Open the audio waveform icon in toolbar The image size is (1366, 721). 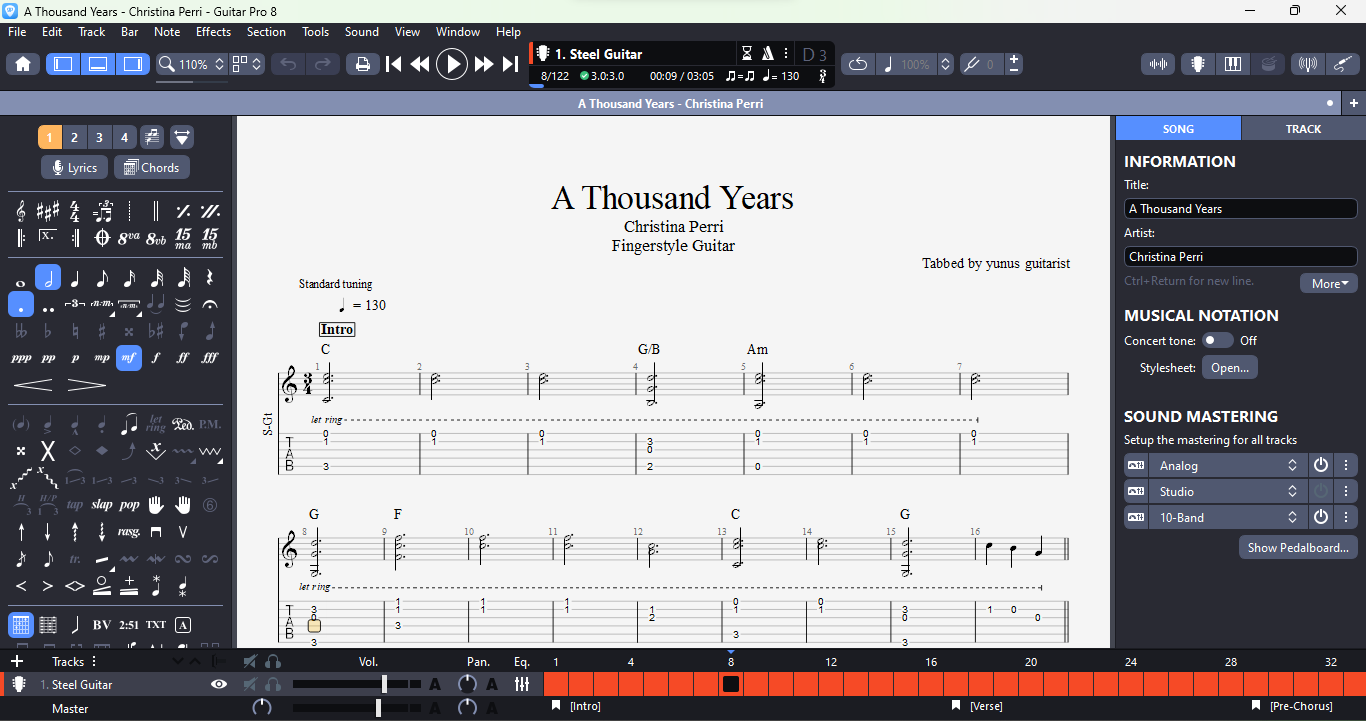tap(1159, 64)
